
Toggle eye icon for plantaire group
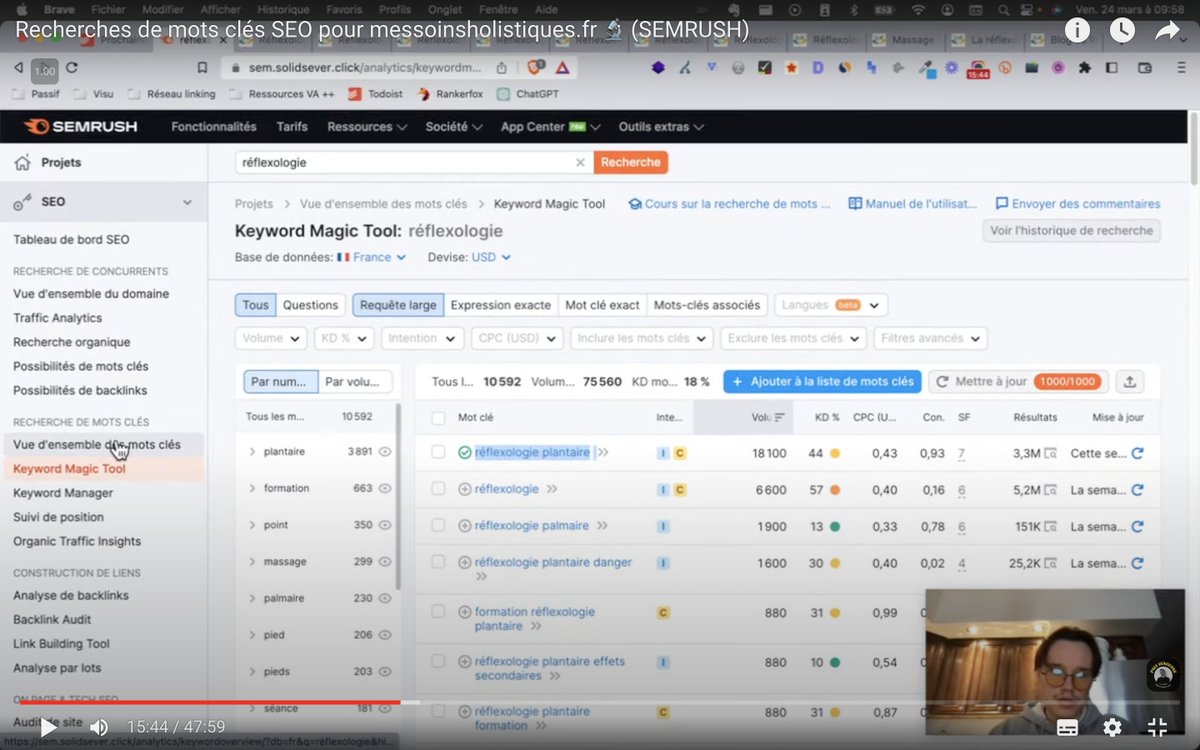click(385, 452)
